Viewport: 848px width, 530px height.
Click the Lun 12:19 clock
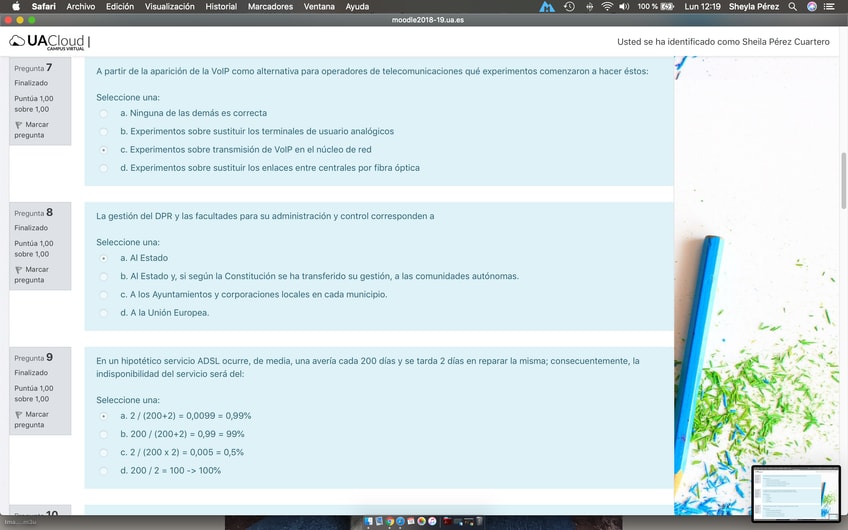(x=702, y=6)
